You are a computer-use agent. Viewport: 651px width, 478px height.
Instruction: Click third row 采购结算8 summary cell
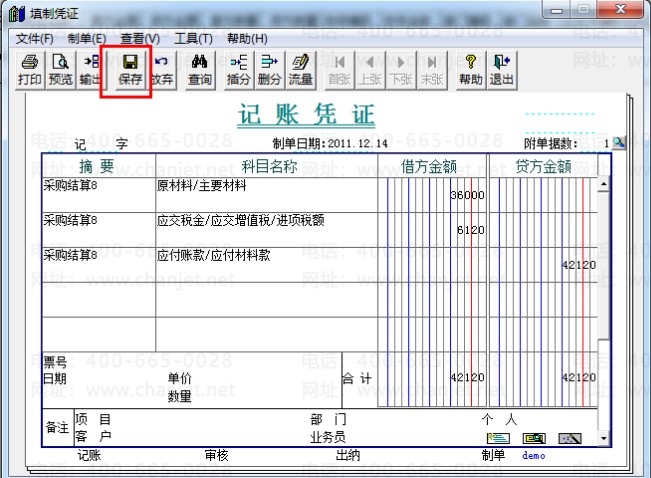click(x=99, y=265)
